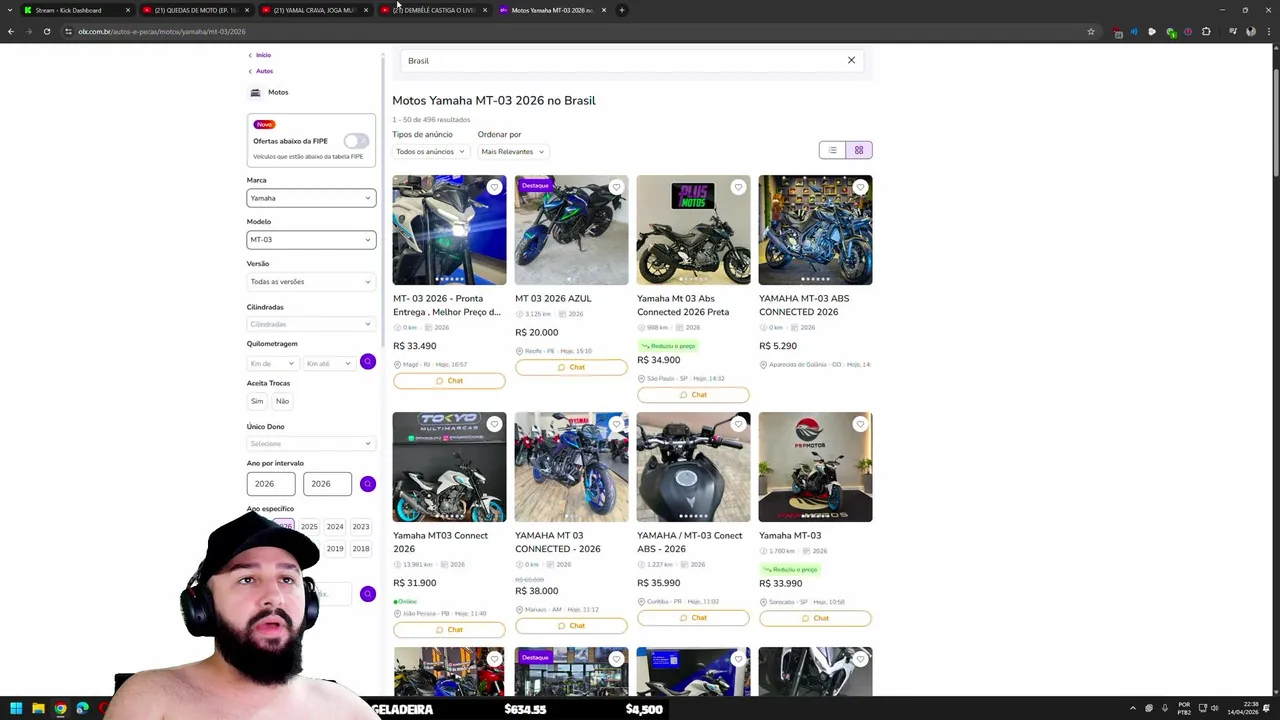Click Chat on MT-03 2026 Pronta Entrega listing
1280x720 pixels.
[449, 381]
